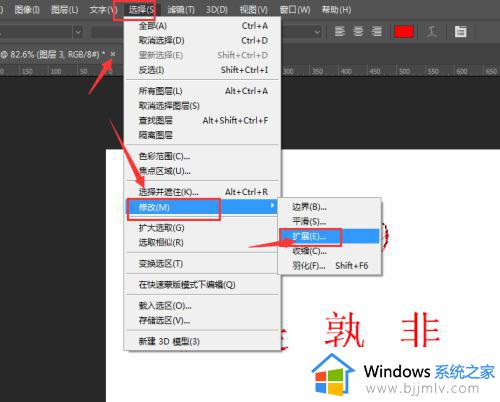Choose 焦点区域(U)... menu entry
Viewport: 500px width, 402px height.
(x=203, y=171)
